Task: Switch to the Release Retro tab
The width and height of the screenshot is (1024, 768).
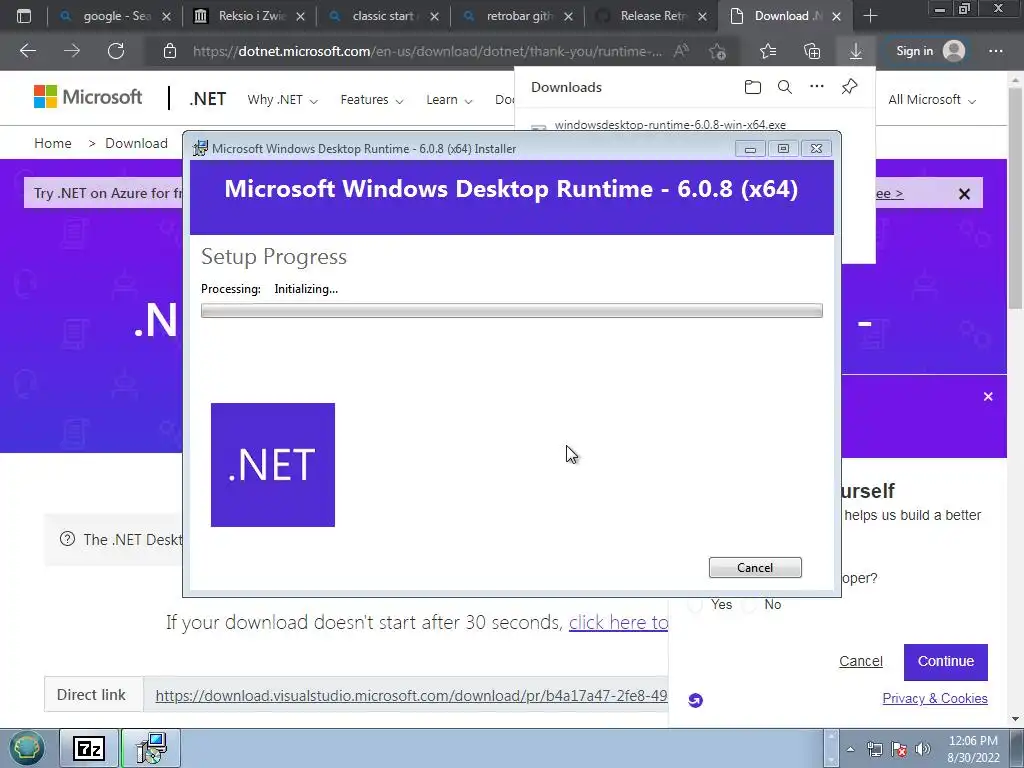Action: pyautogui.click(x=653, y=16)
